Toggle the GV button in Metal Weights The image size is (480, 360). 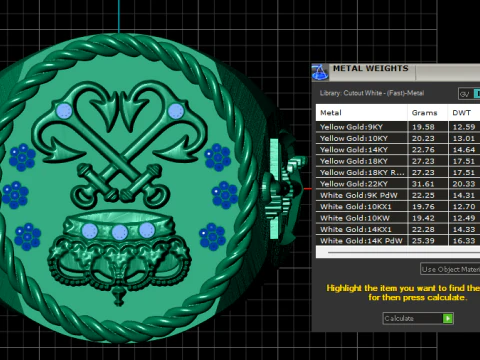(x=465, y=94)
